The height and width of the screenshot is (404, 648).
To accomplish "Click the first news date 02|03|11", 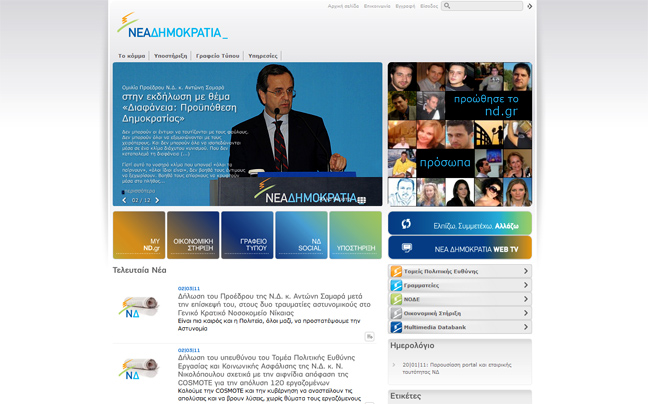I will coord(189,288).
